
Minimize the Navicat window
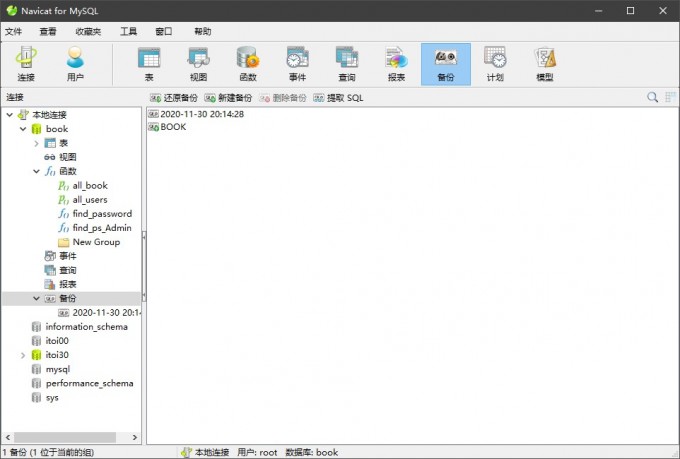(x=598, y=11)
